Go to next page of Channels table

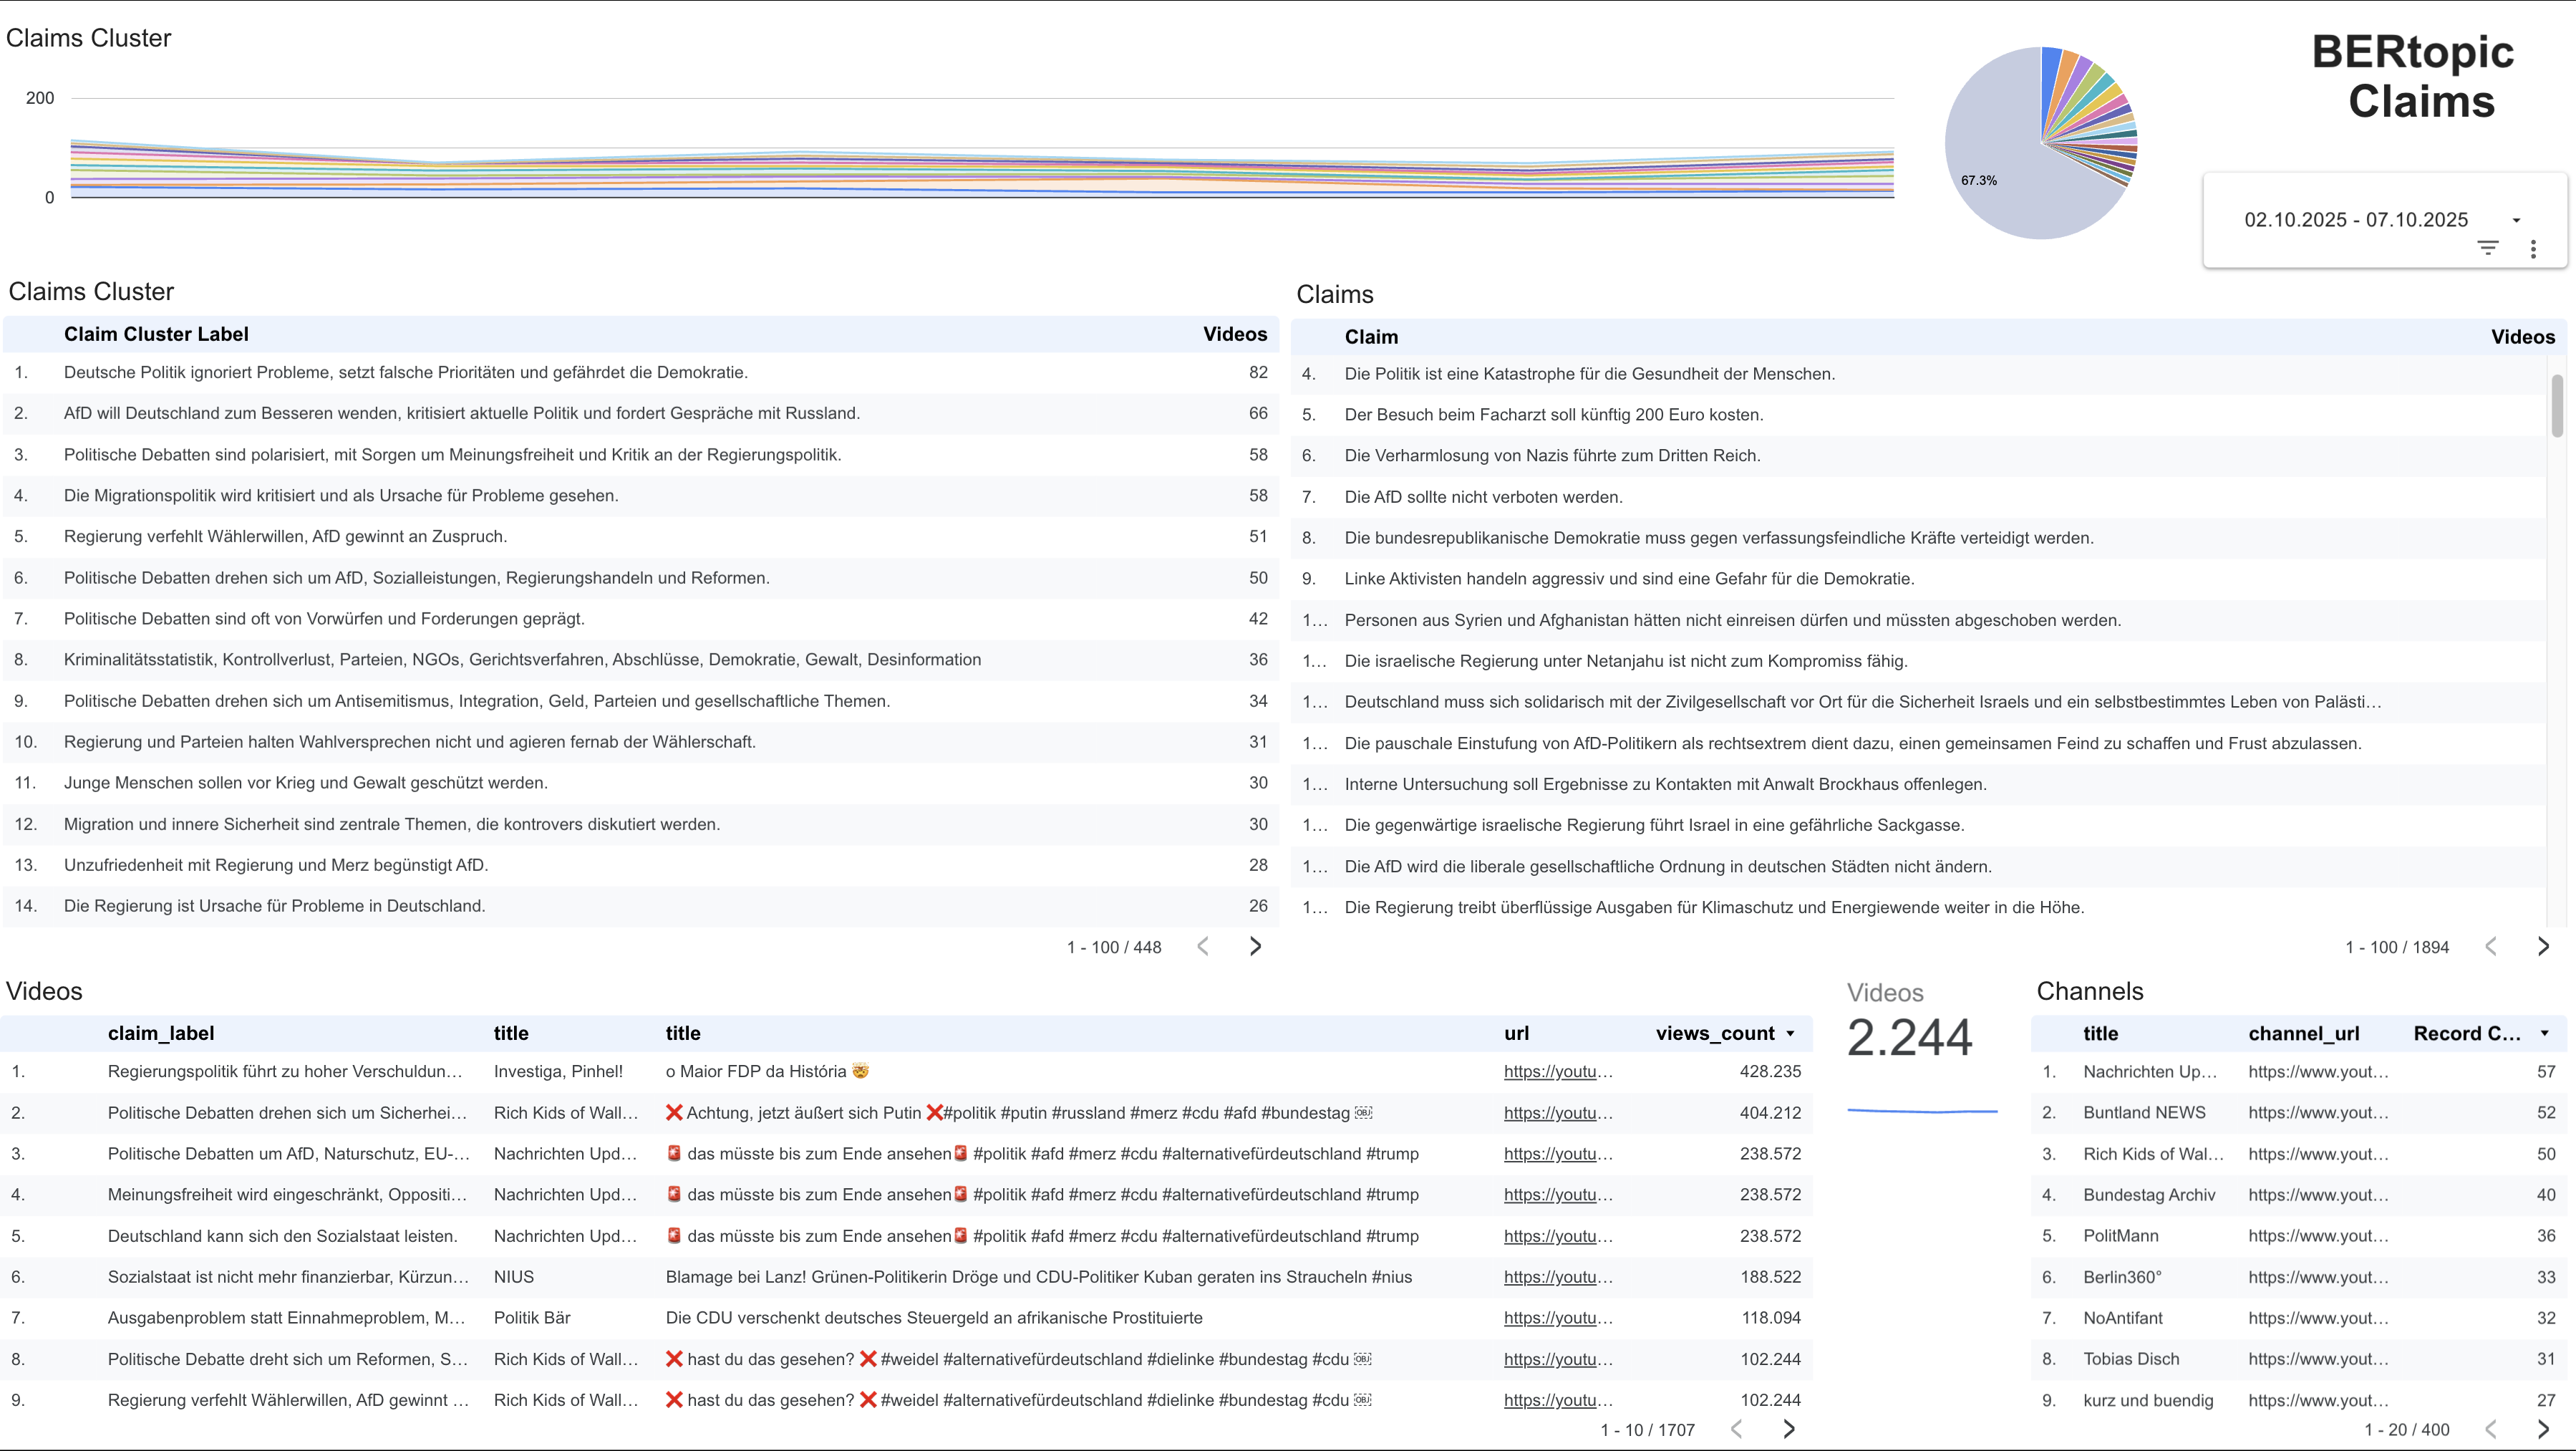tap(2542, 1429)
